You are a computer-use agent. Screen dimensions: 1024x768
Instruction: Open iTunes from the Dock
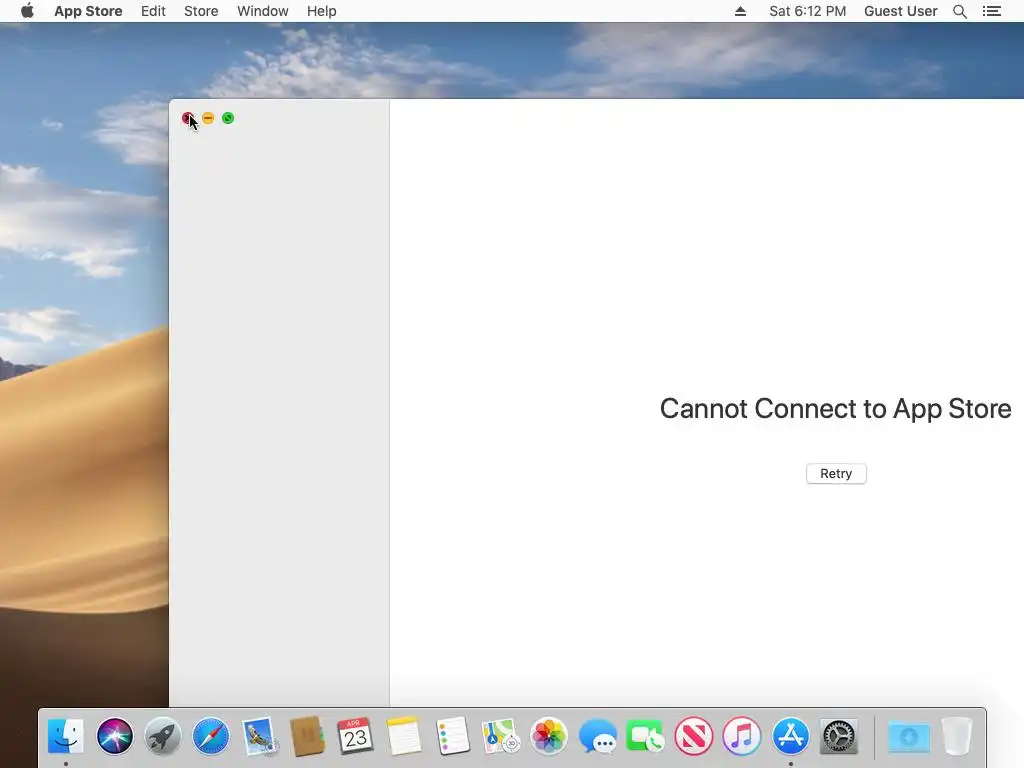point(742,736)
